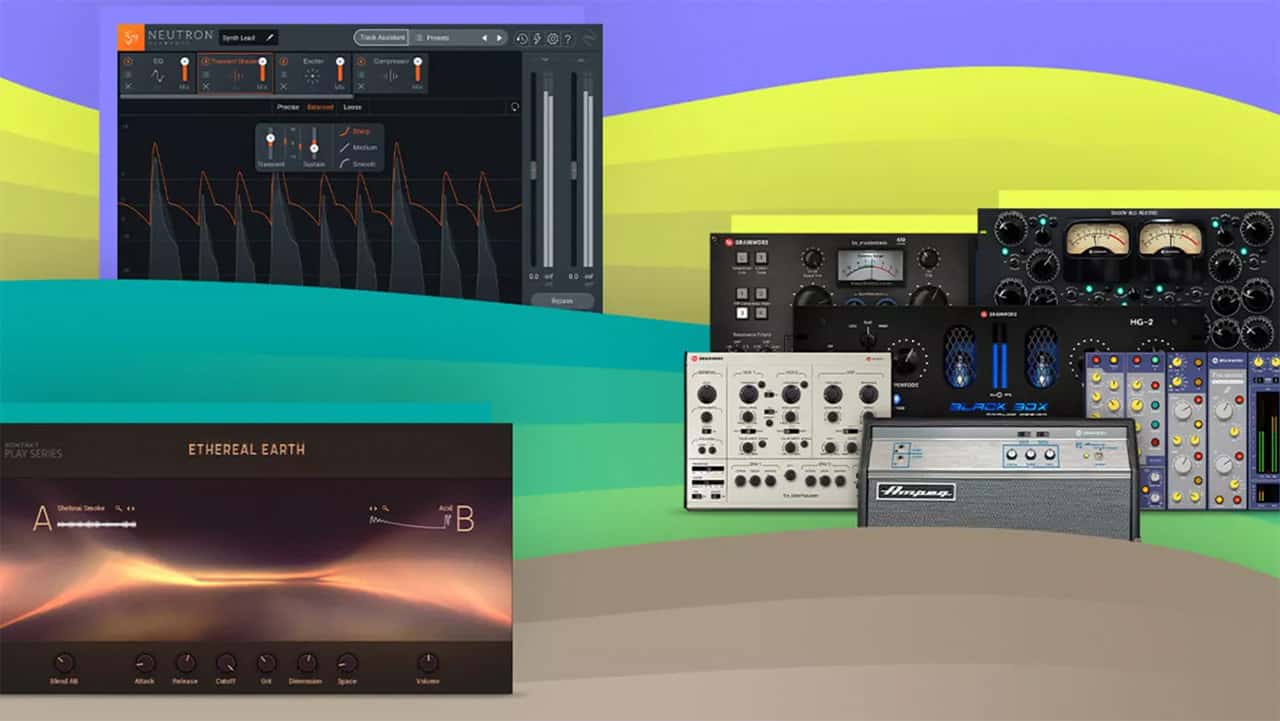Click the EQ module waveform icon
The image size is (1280, 721).
click(x=158, y=77)
